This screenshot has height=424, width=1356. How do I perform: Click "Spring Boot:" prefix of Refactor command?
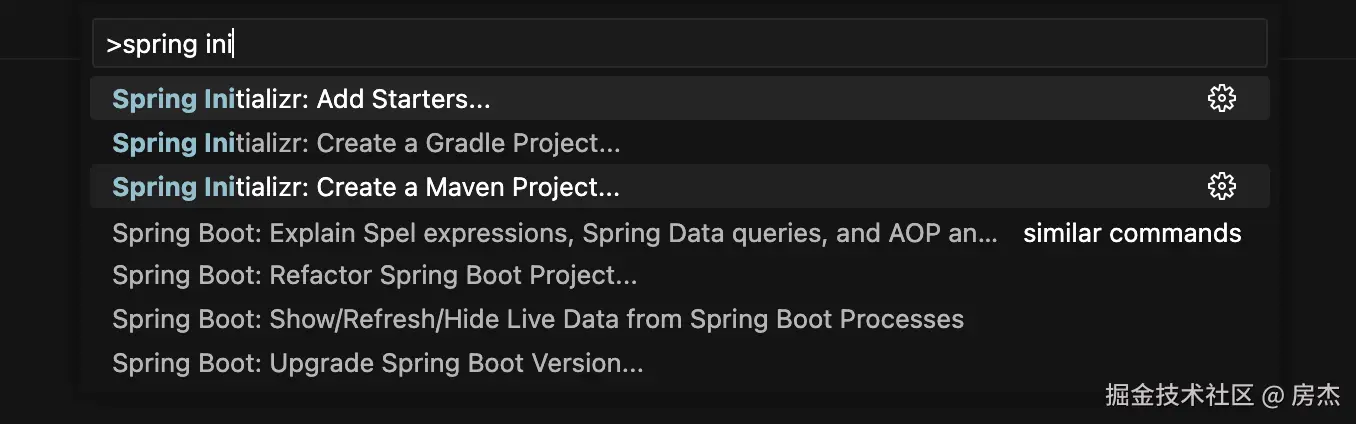click(x=187, y=275)
